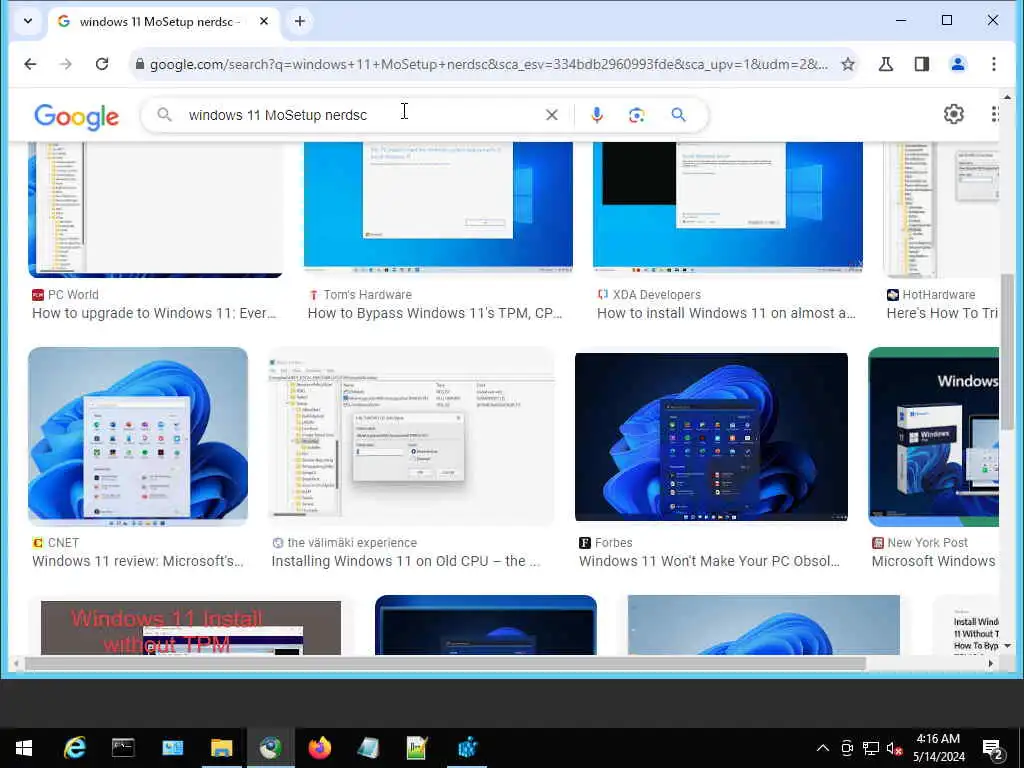Open the Chrome tab search dropdown arrow
The image size is (1024, 768).
pos(27,21)
